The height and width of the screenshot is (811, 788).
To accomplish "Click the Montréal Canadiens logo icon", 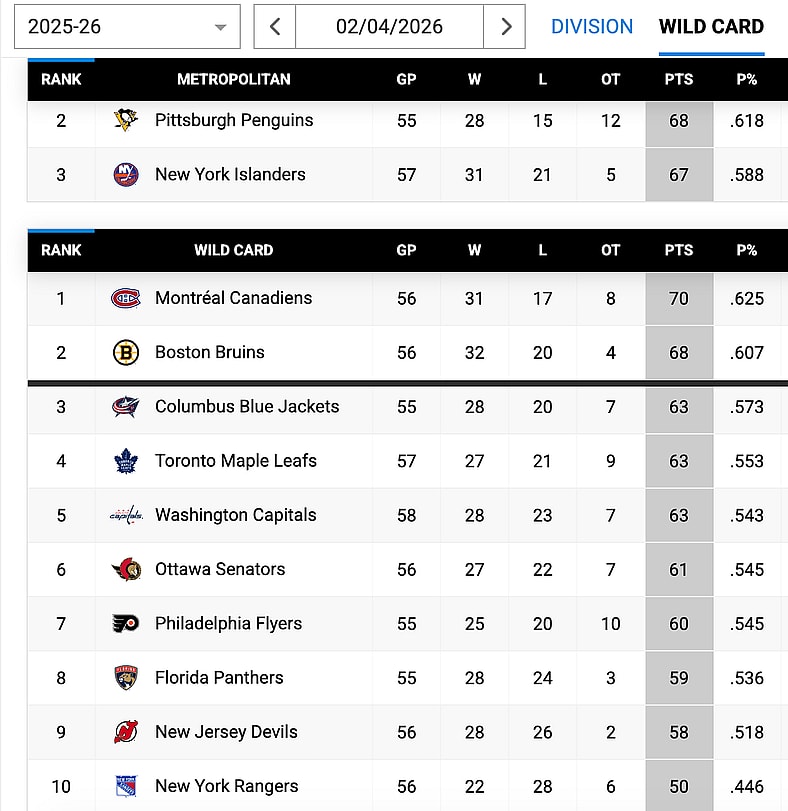I will [126, 299].
